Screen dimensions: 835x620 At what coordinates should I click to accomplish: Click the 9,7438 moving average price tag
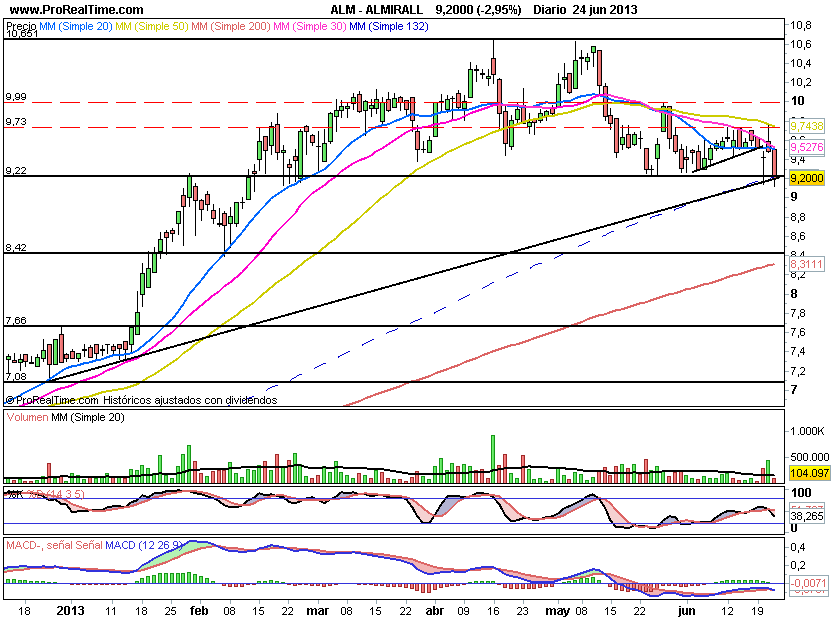[x=806, y=126]
